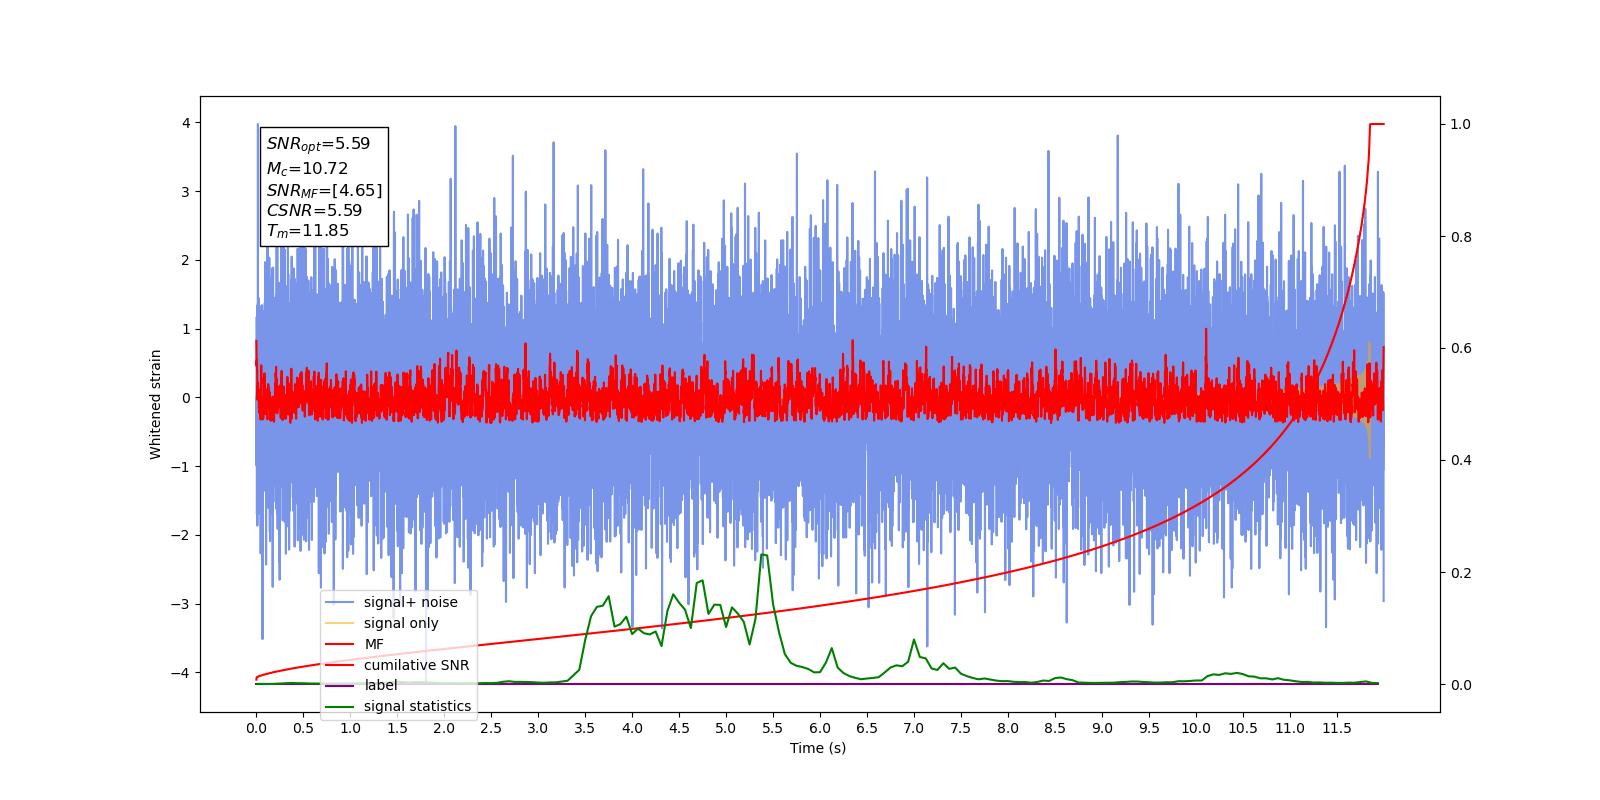Click the left y-axis tick label 1

click(186, 329)
